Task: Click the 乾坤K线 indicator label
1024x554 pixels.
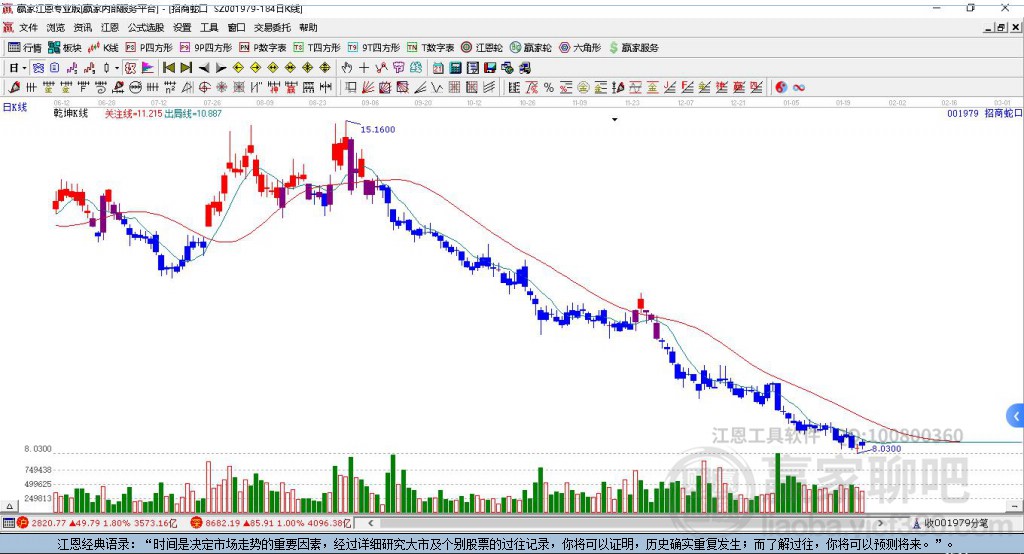Action: pyautogui.click(x=71, y=113)
